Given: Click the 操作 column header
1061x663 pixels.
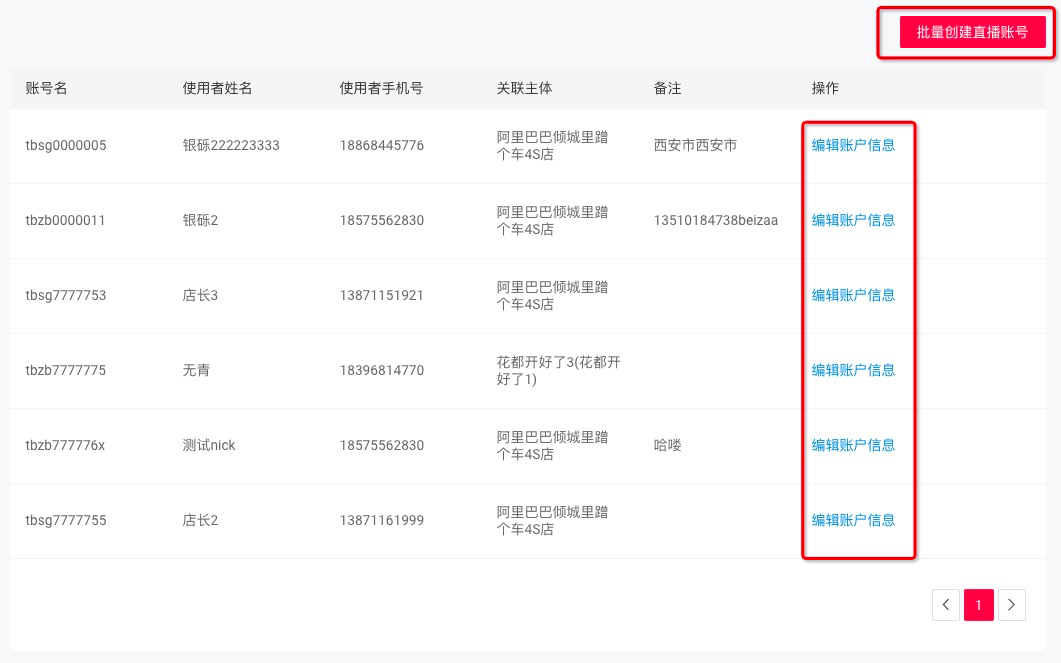Looking at the screenshot, I should (825, 88).
